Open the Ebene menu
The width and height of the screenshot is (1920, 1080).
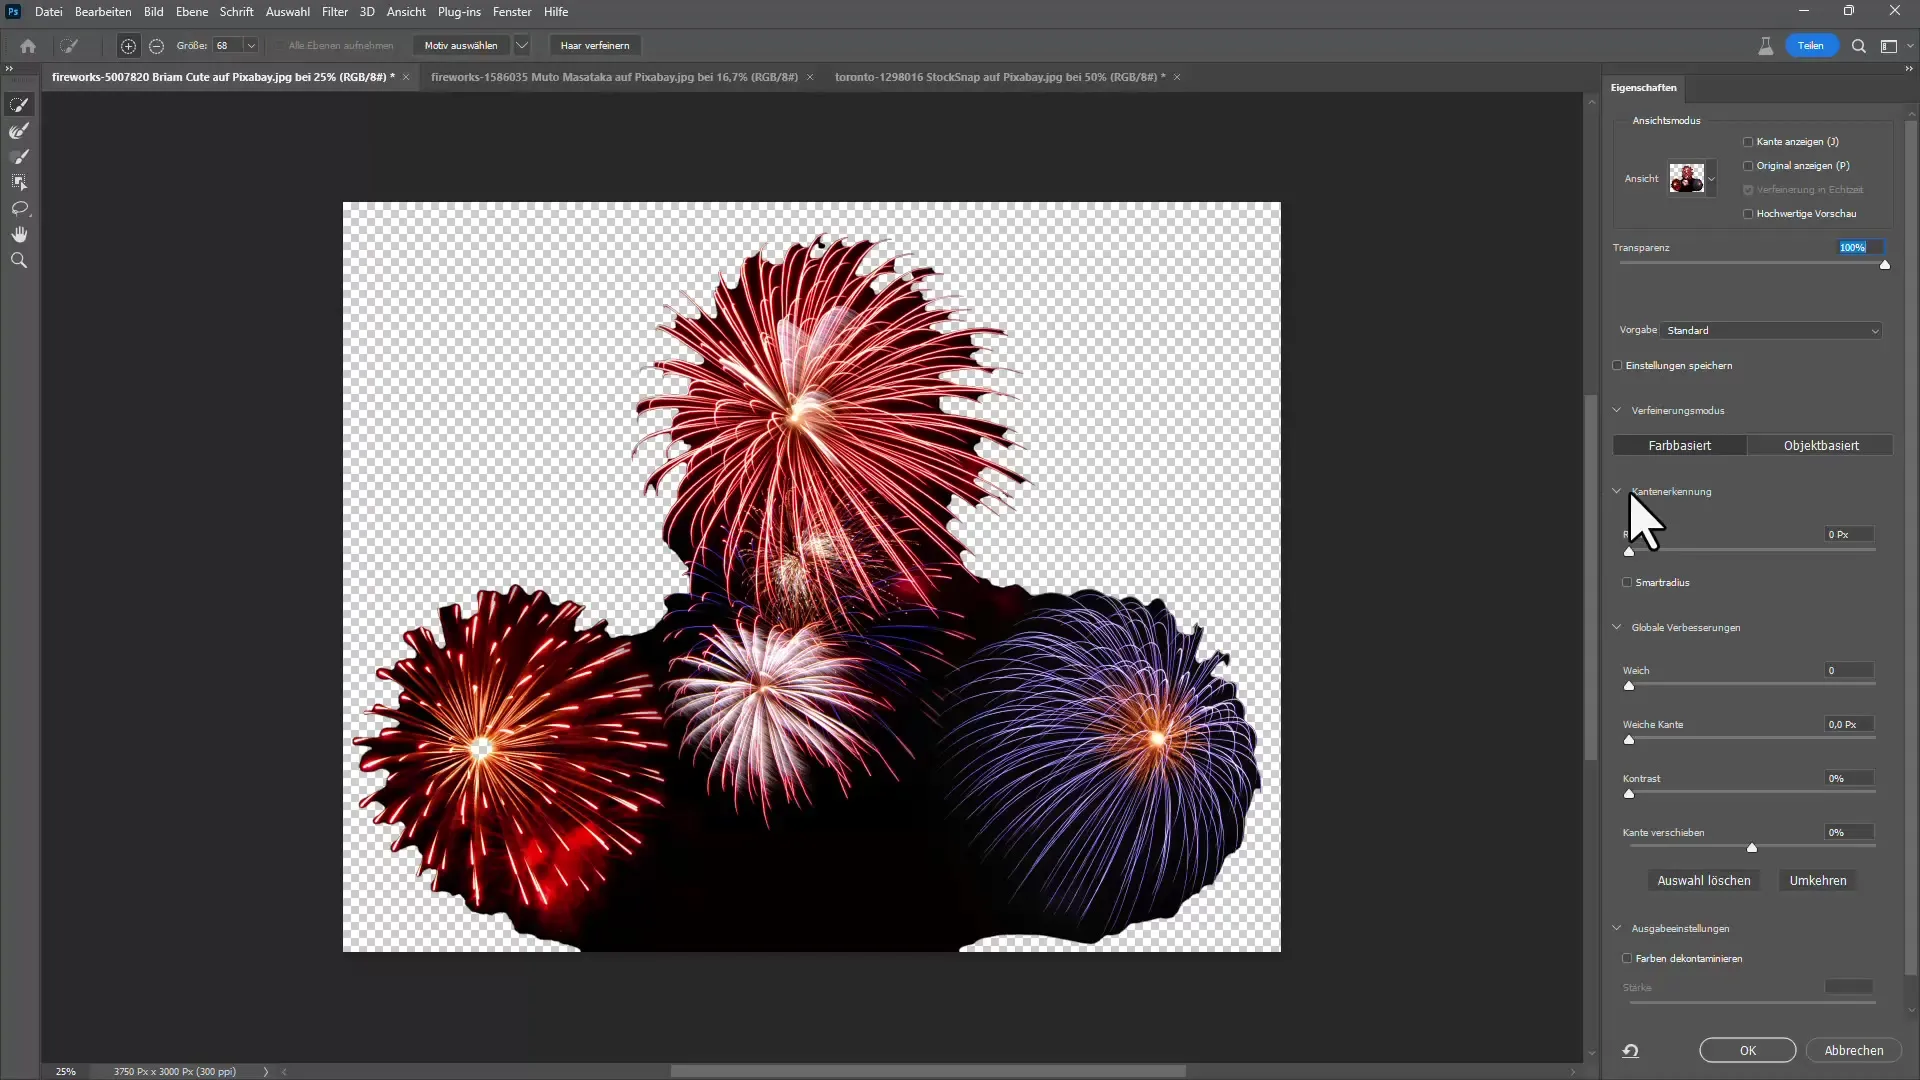point(192,12)
